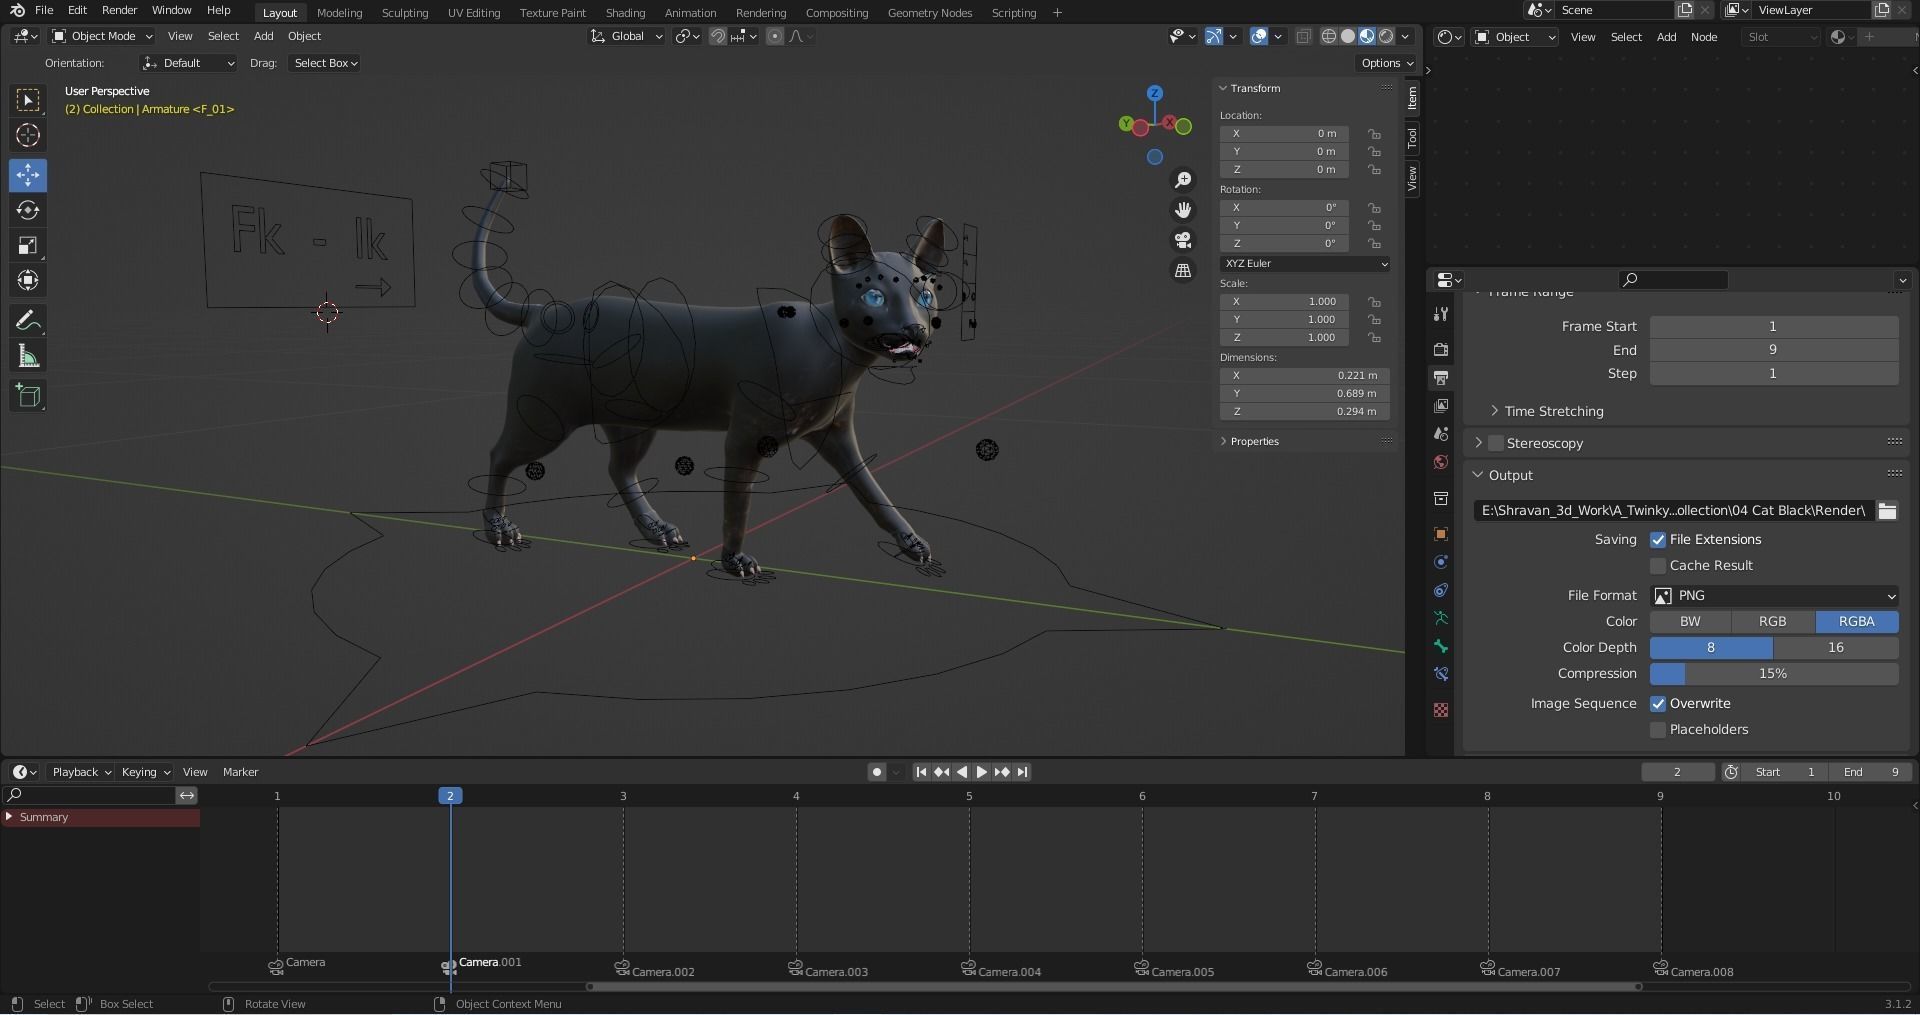Toggle the Overwrite checkbox
Screen dimensions: 1920x1015
tap(1658, 704)
